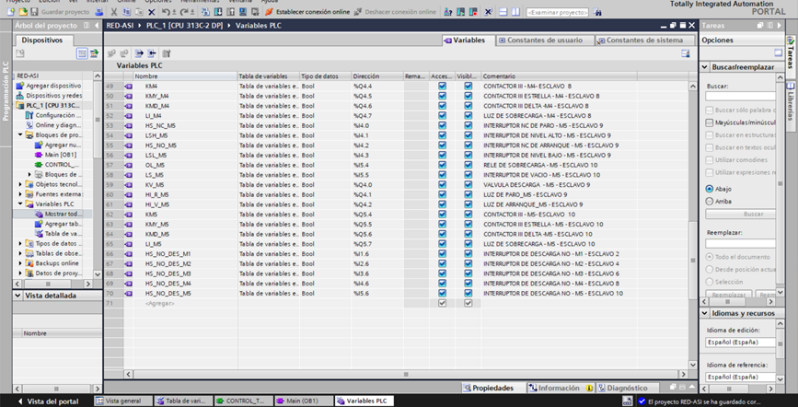Image resolution: width=798 pixels, height=407 pixels.
Task: Open the Dispositivos tab
Action: (43, 40)
